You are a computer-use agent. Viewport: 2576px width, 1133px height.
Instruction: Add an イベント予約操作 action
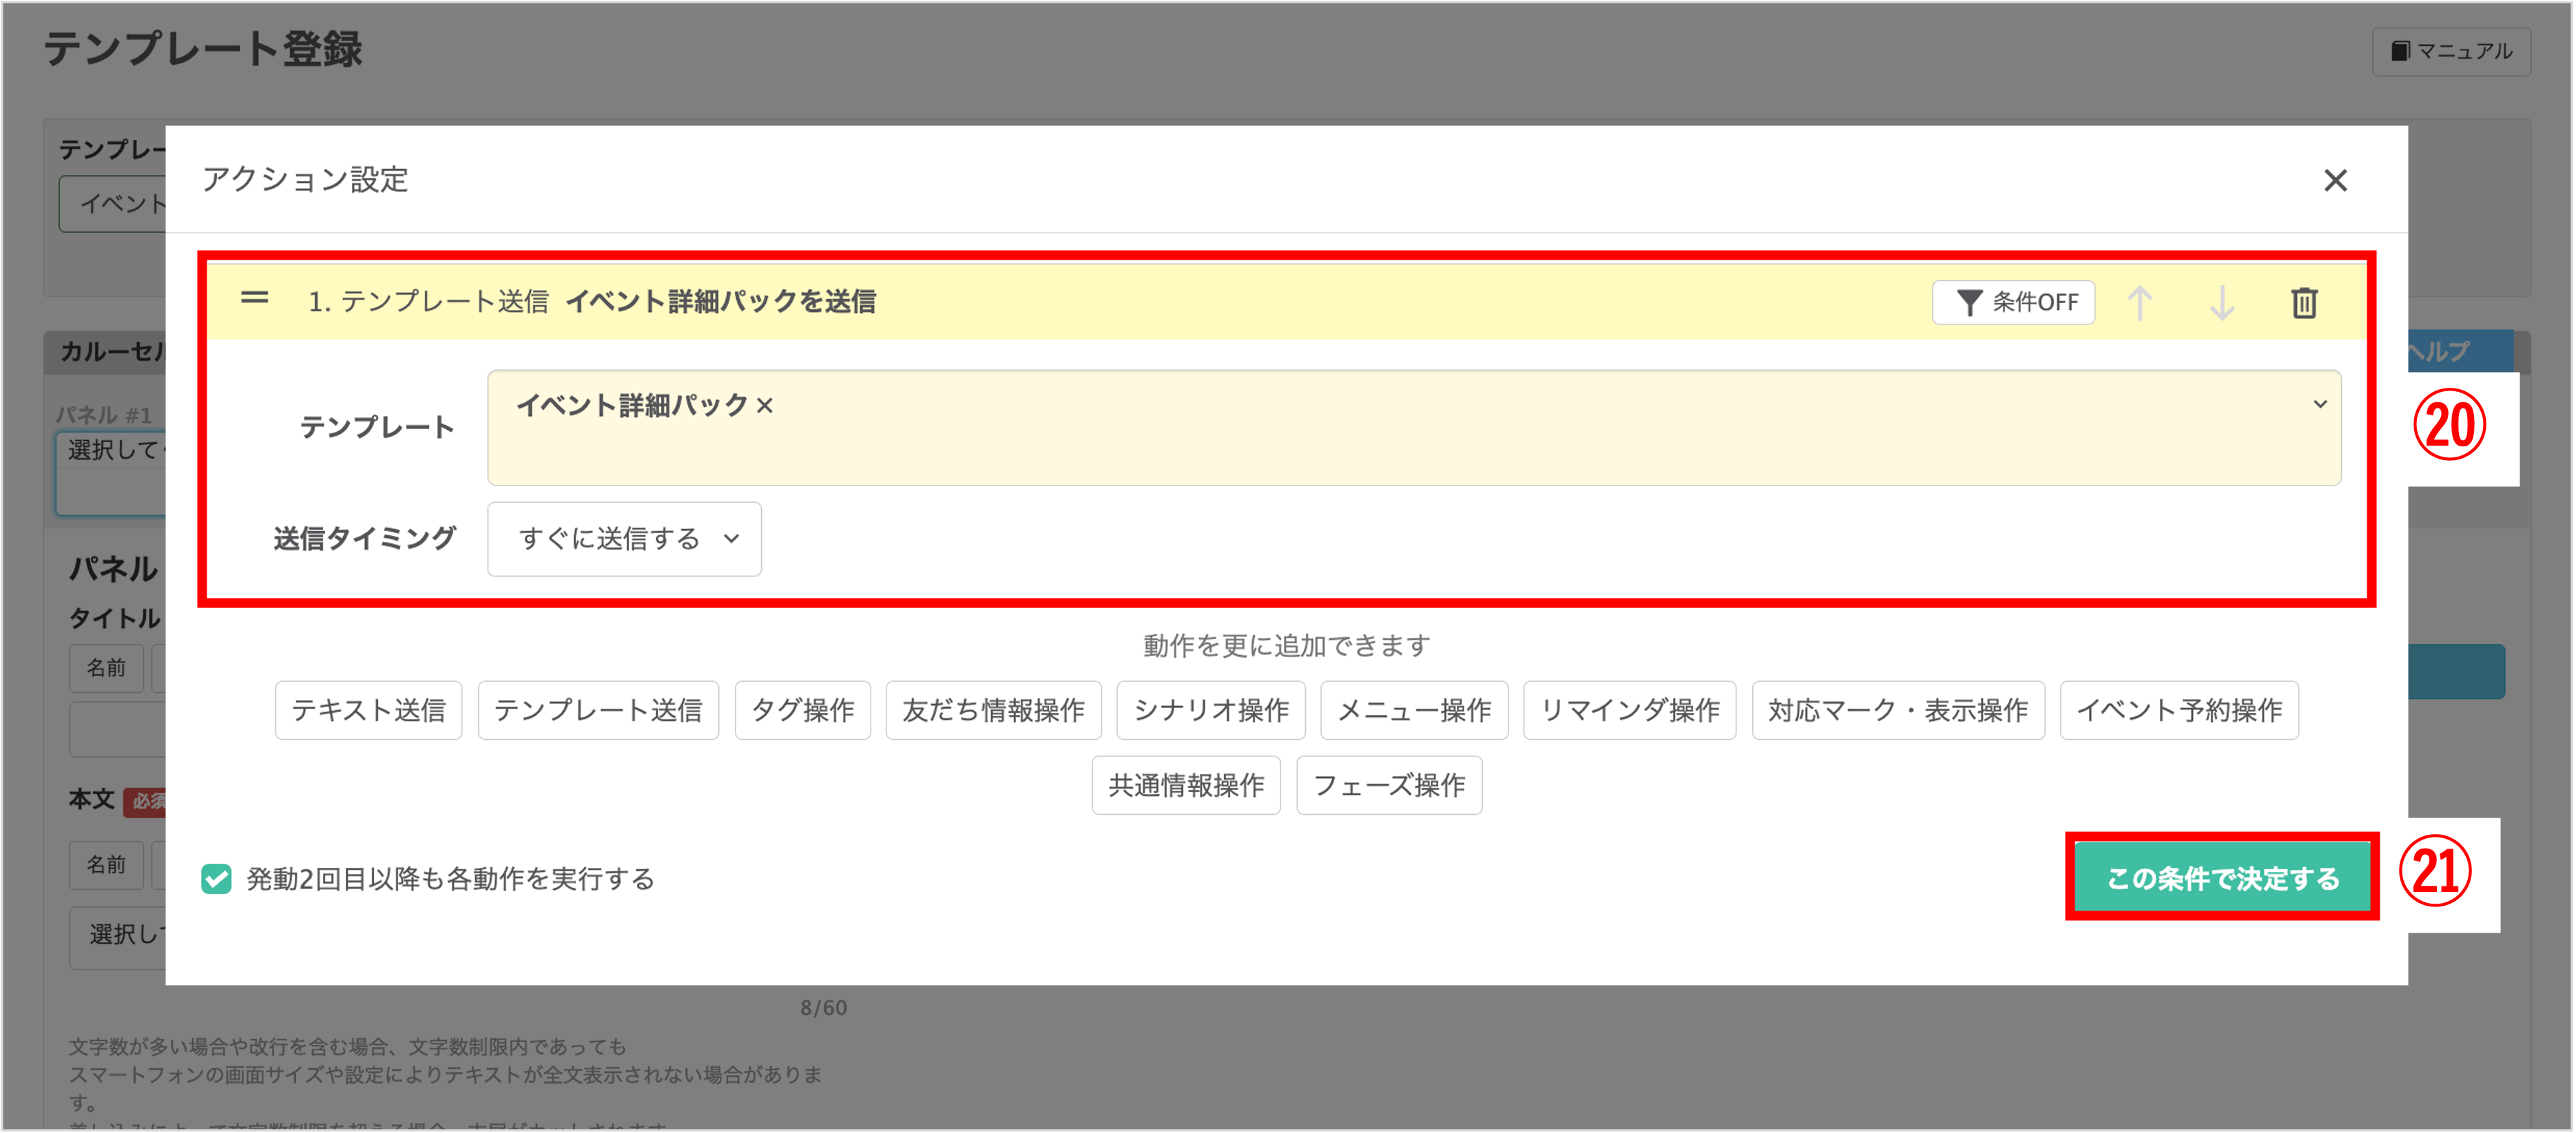[2178, 710]
